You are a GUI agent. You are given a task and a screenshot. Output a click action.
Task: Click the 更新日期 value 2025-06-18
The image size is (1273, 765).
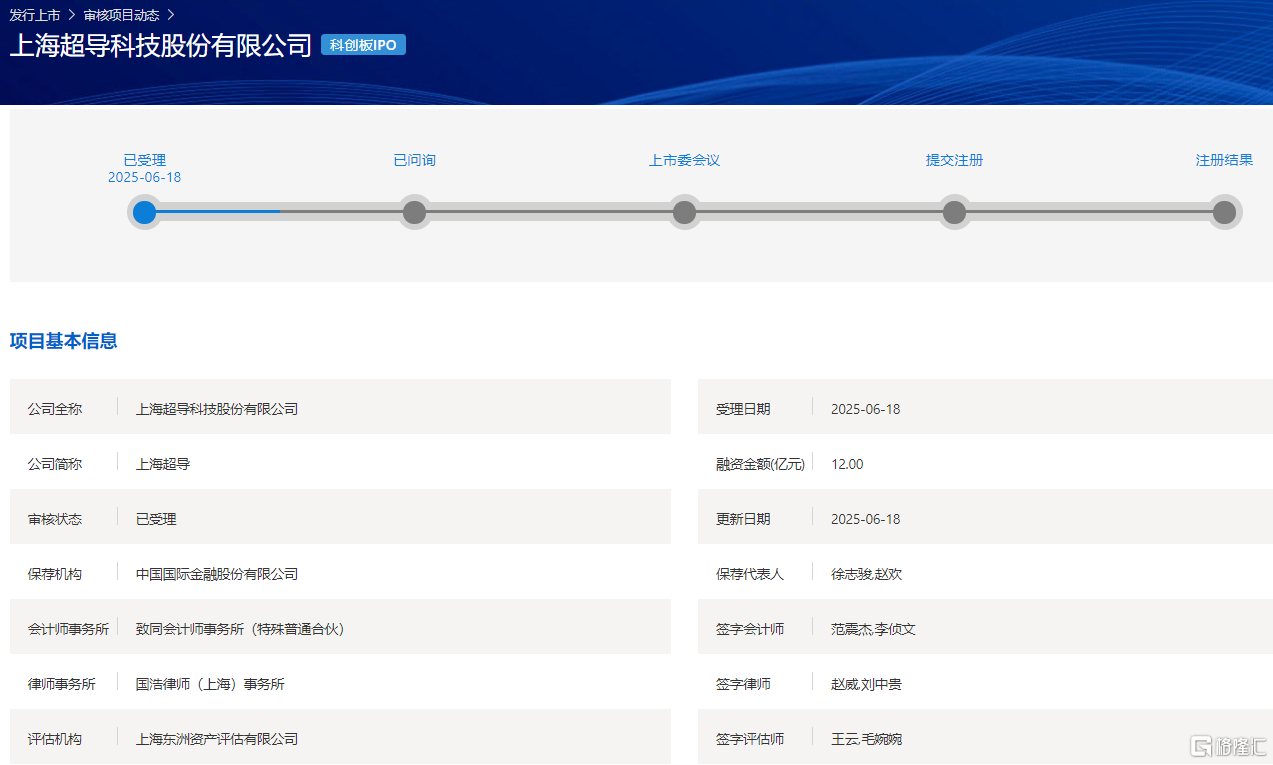coord(866,519)
